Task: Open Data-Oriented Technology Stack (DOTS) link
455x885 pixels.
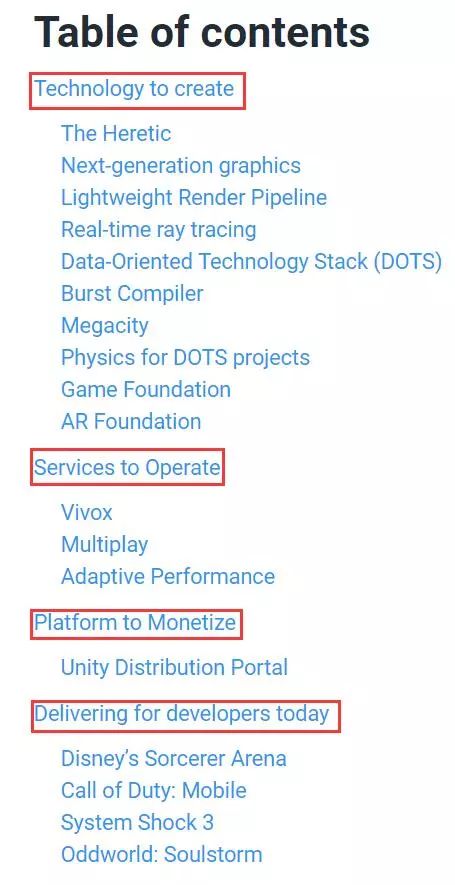Action: (251, 262)
